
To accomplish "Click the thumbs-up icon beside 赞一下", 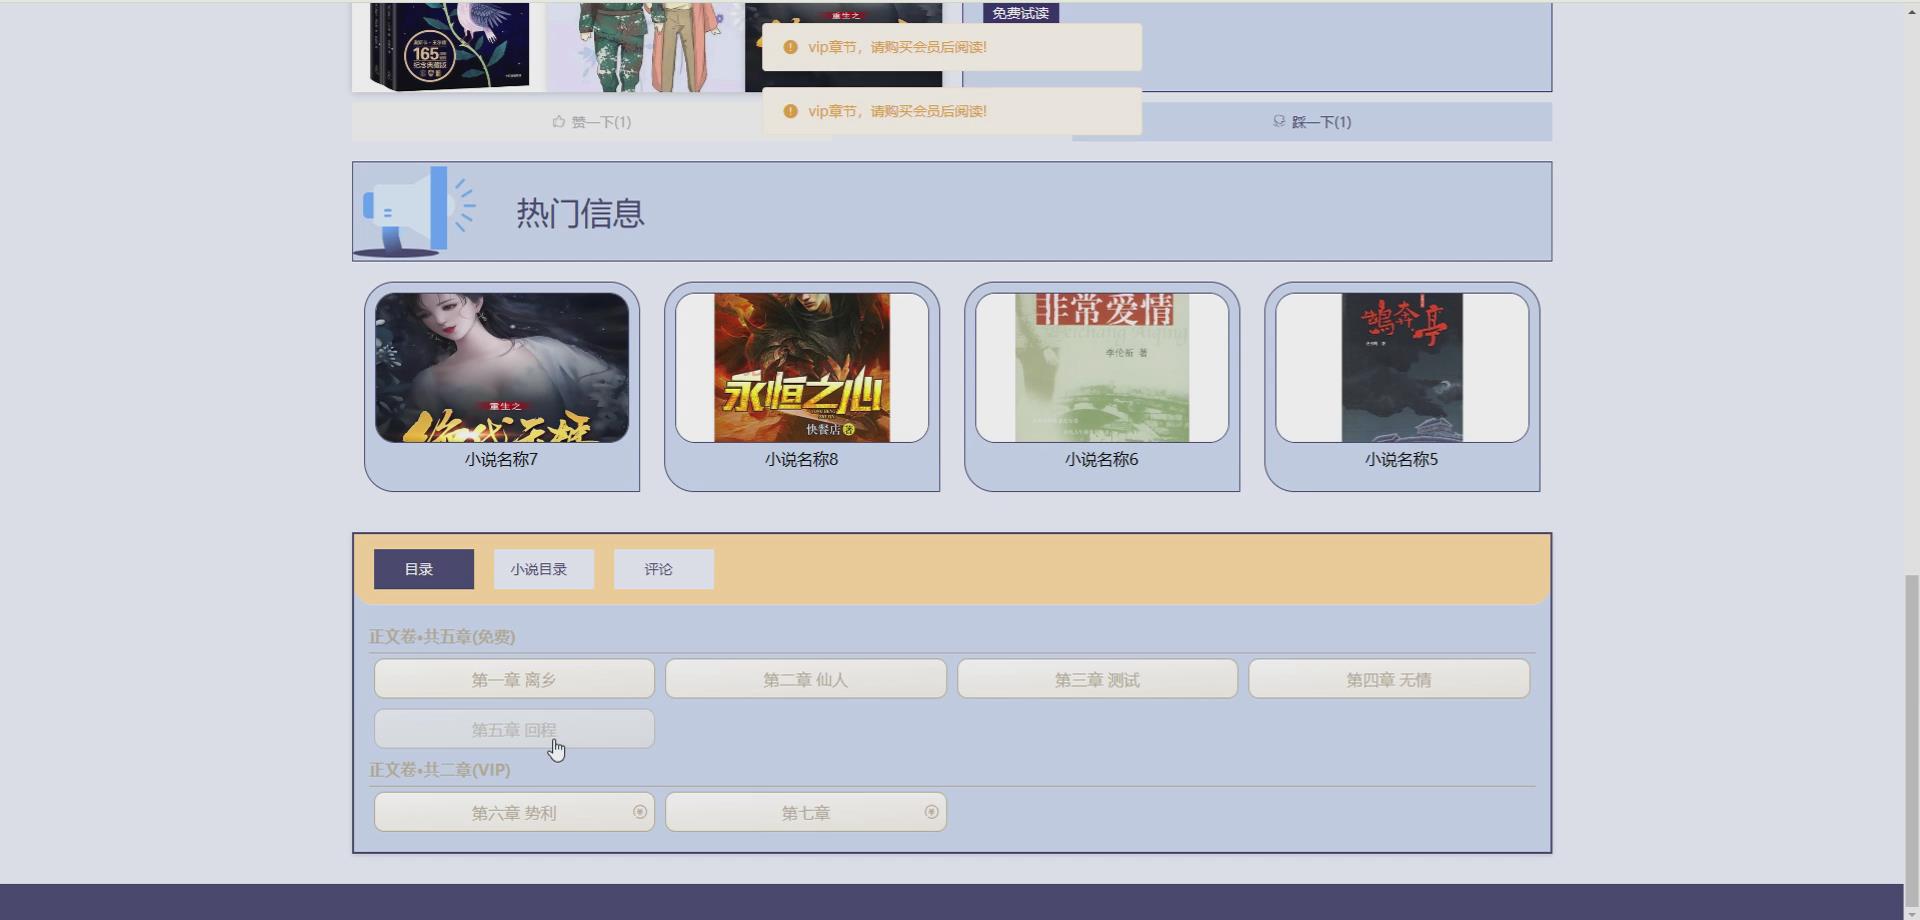I will [558, 122].
